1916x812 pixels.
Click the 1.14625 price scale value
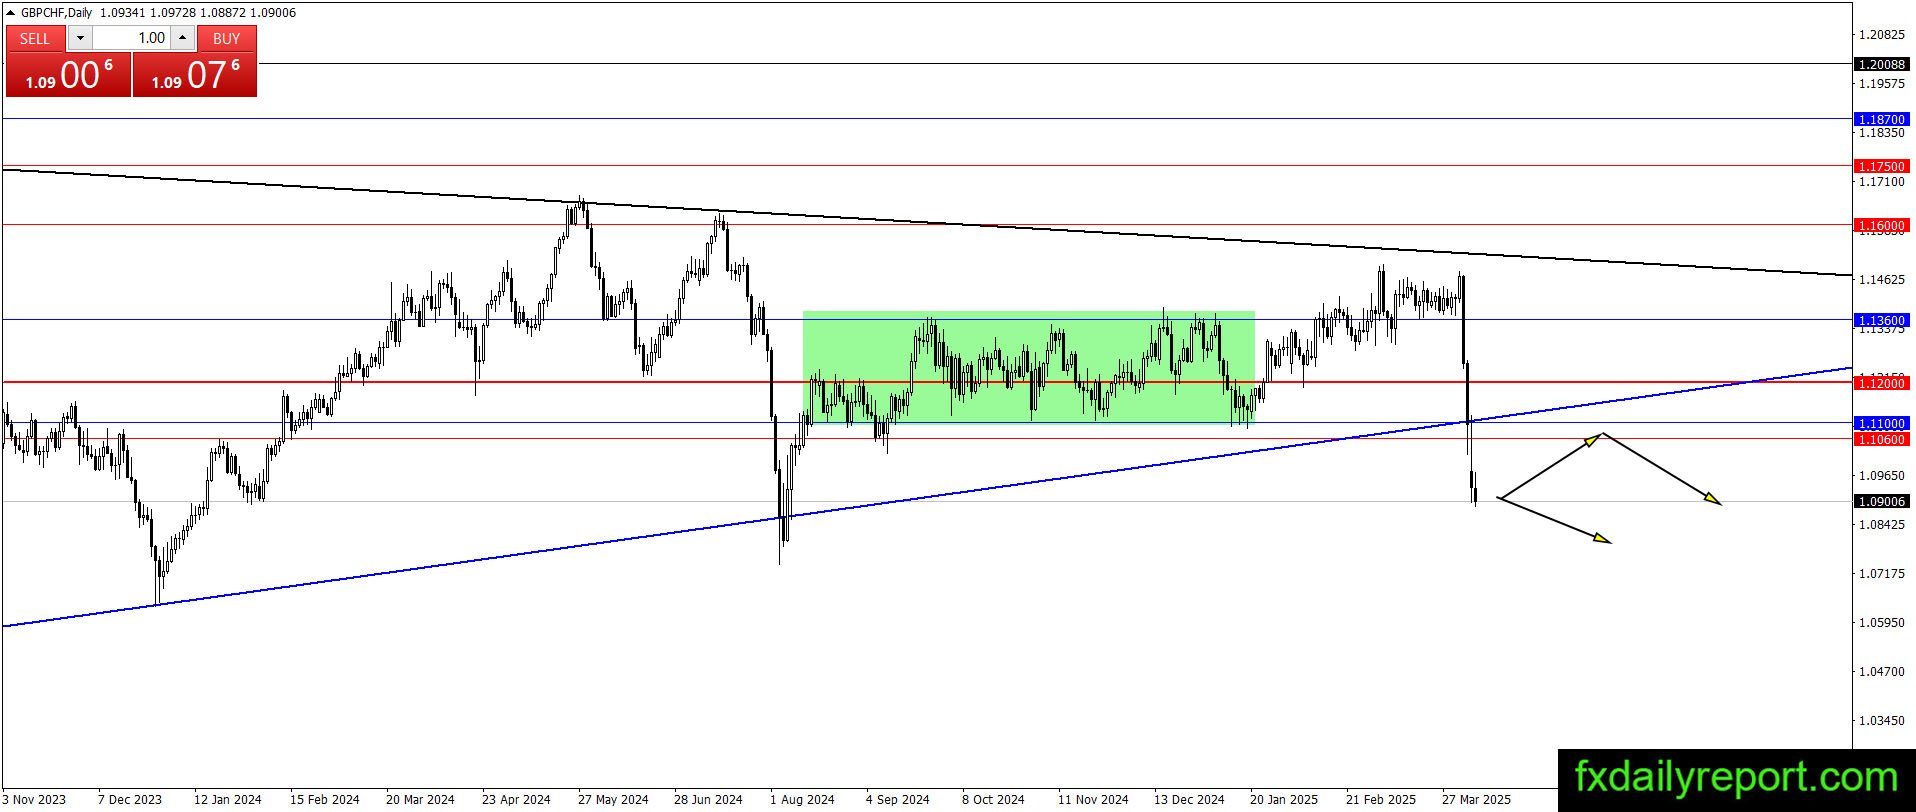pyautogui.click(x=1881, y=280)
